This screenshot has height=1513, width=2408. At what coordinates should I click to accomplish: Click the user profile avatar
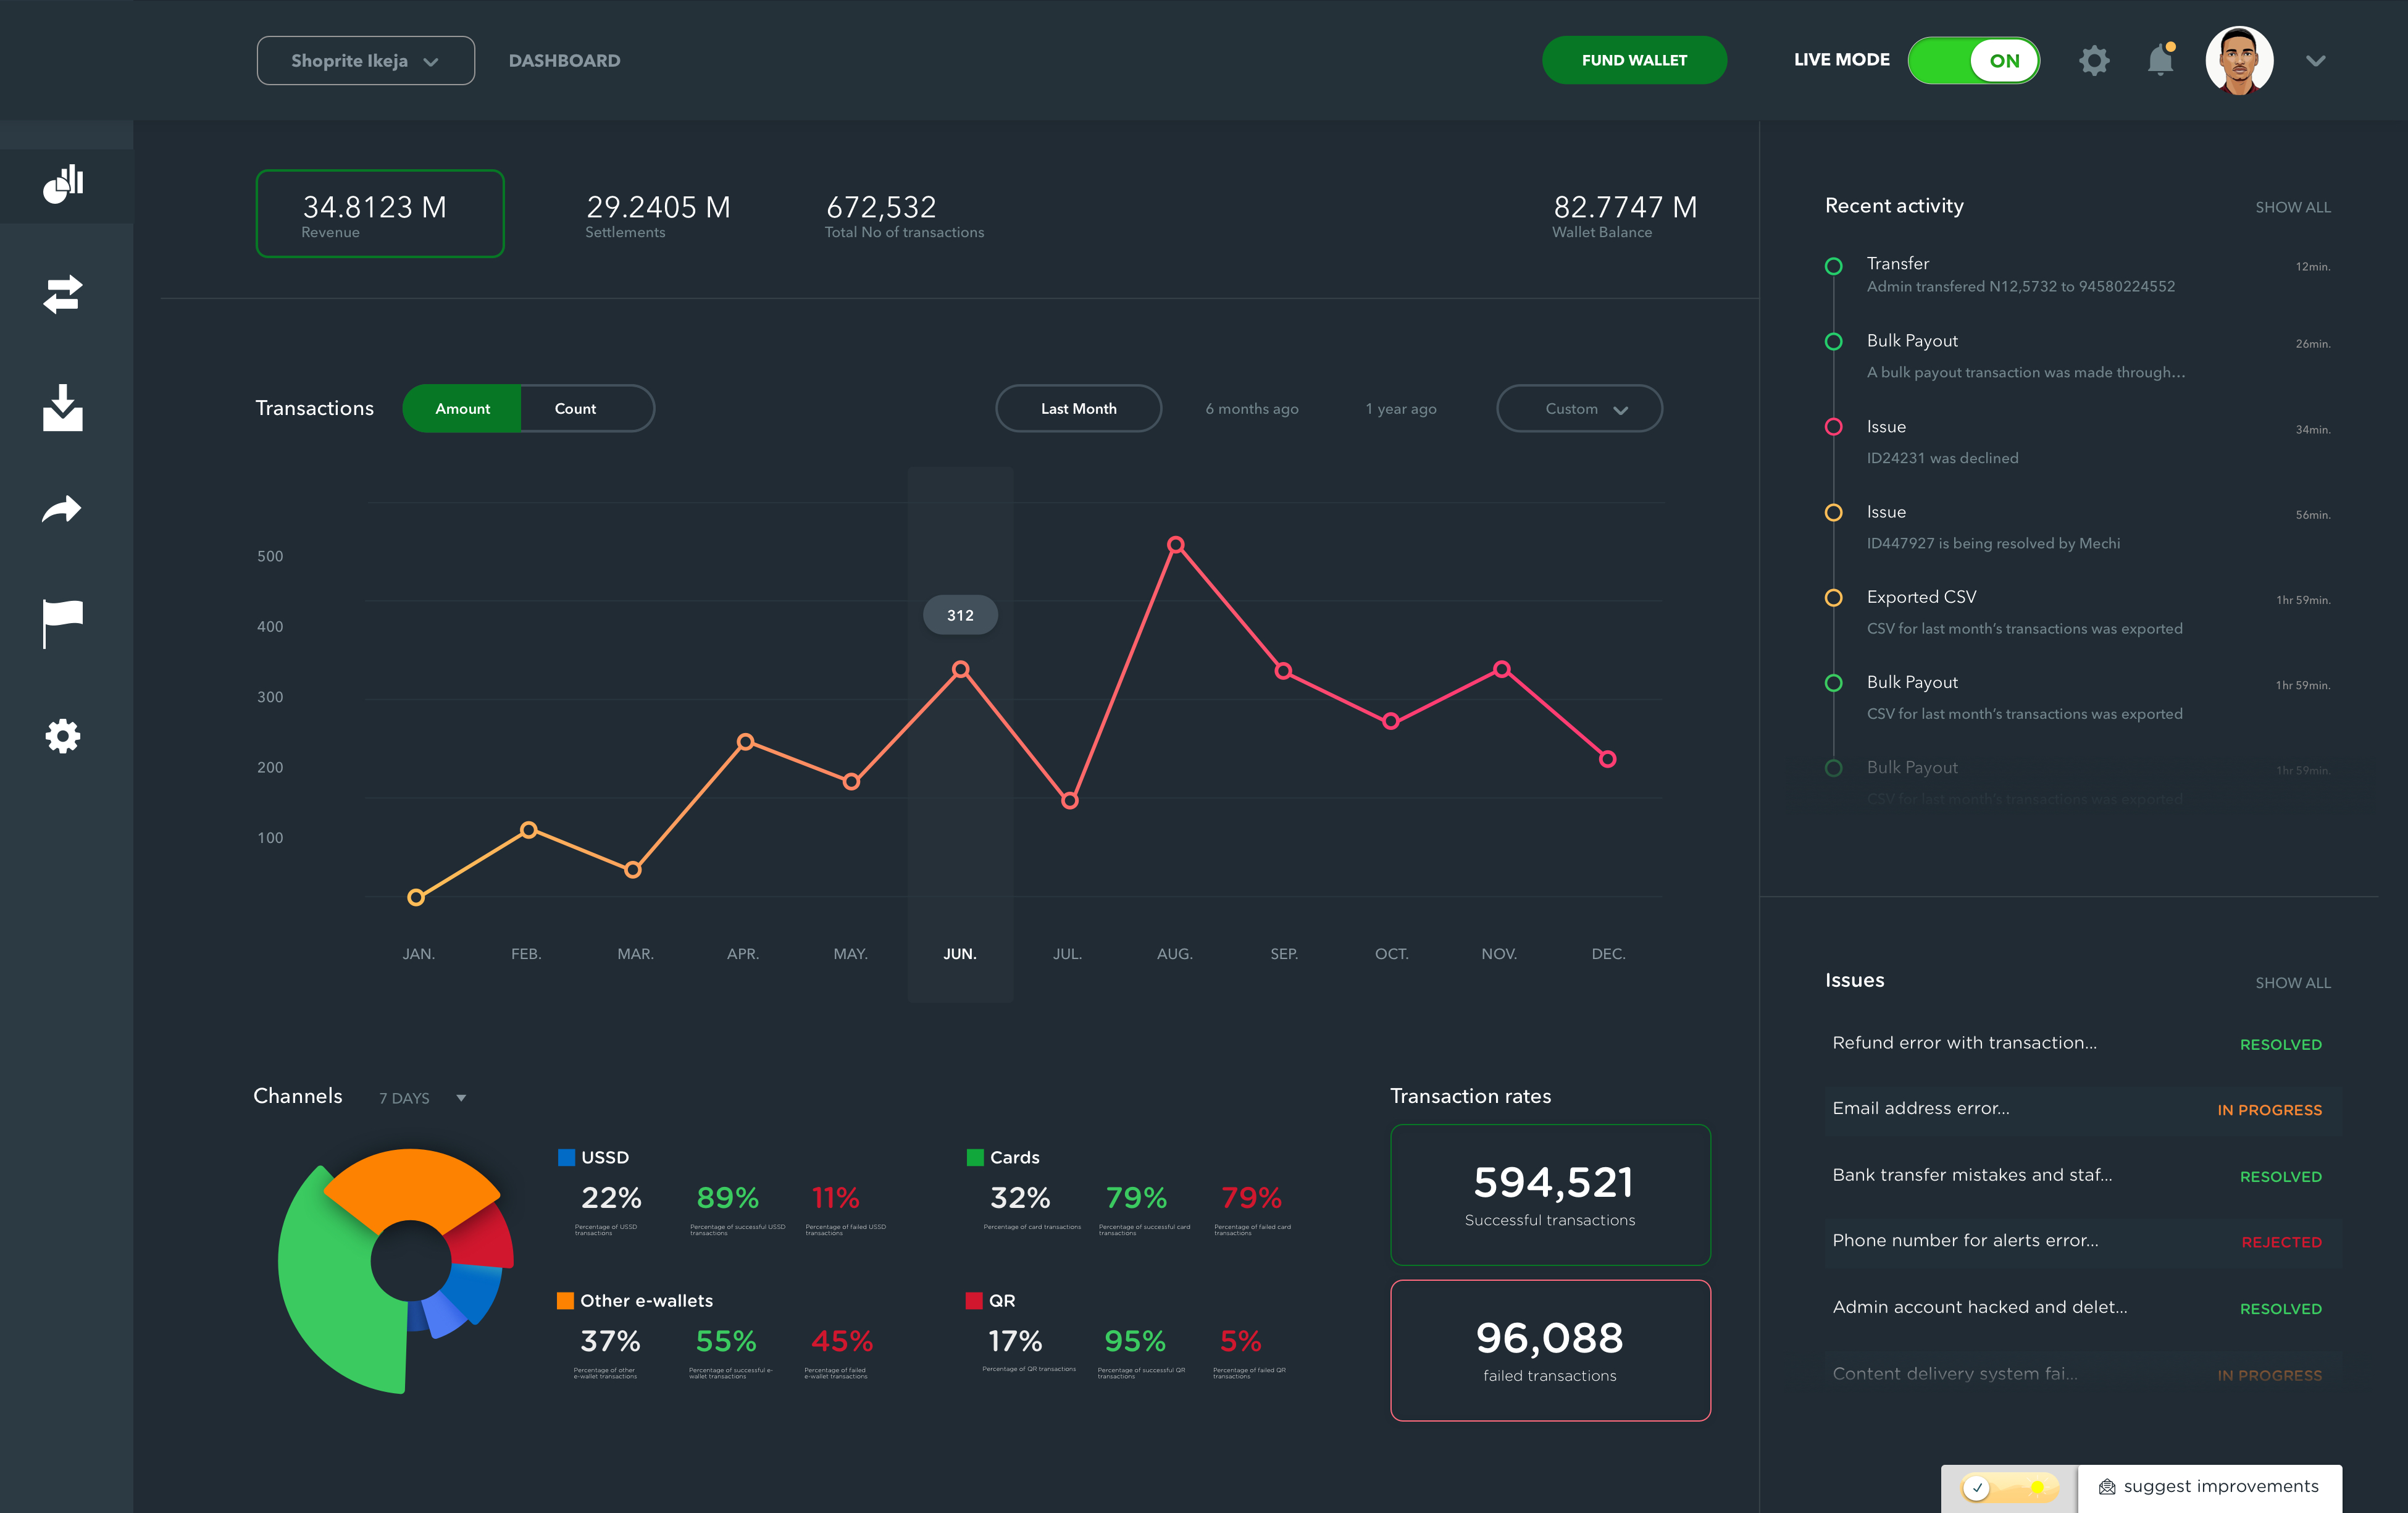(x=2239, y=60)
